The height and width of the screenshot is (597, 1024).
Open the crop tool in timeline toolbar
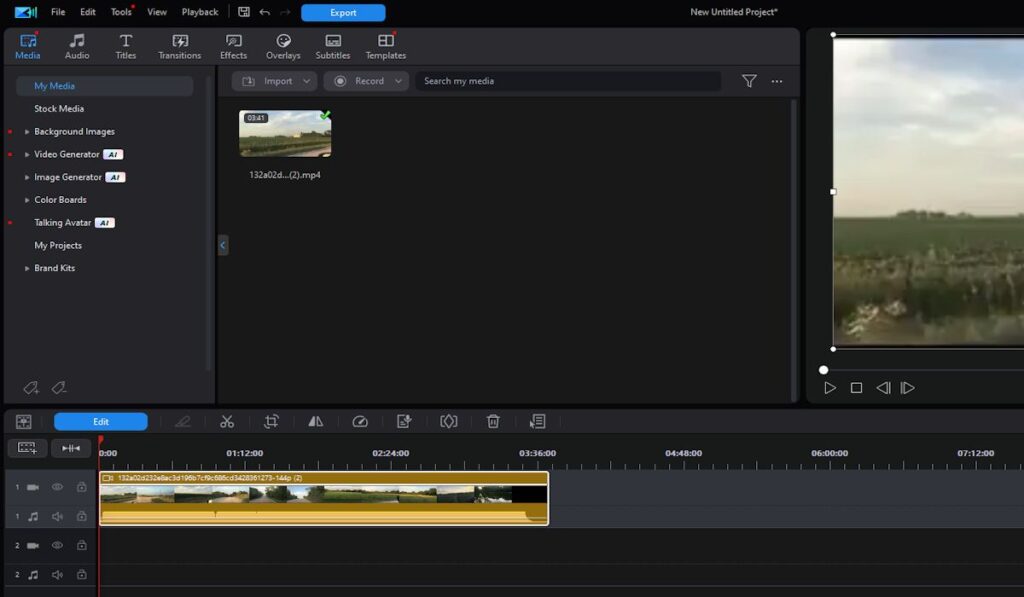pyautogui.click(x=271, y=422)
